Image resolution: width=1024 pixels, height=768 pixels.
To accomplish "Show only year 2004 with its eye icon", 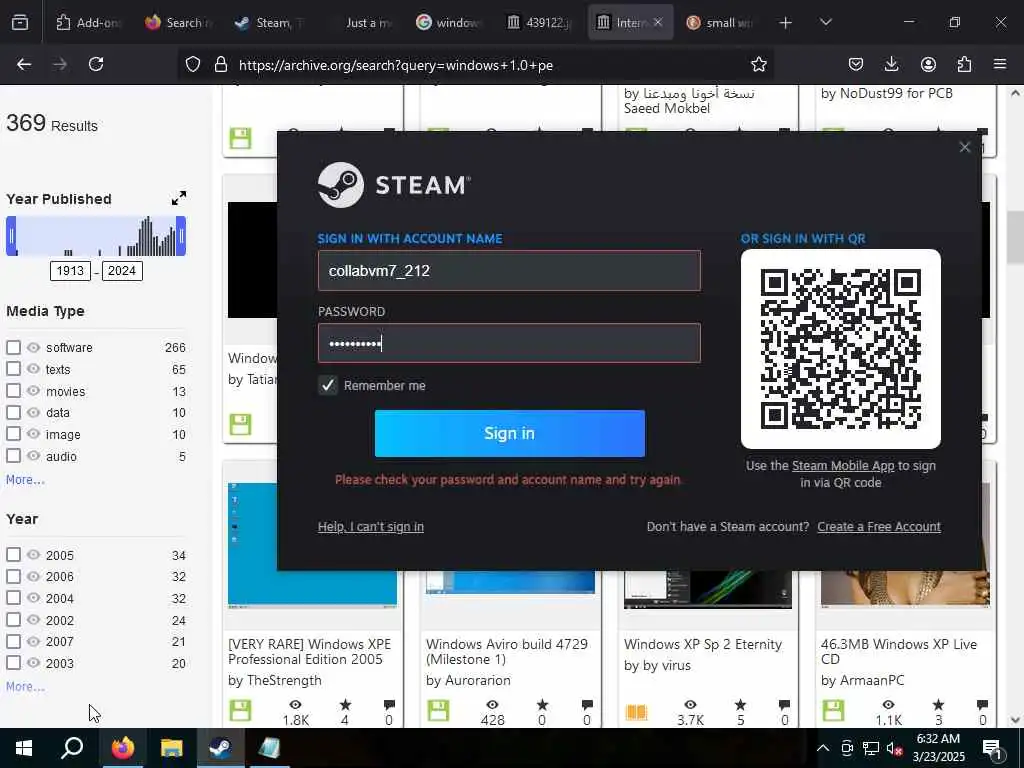I will pos(33,598).
